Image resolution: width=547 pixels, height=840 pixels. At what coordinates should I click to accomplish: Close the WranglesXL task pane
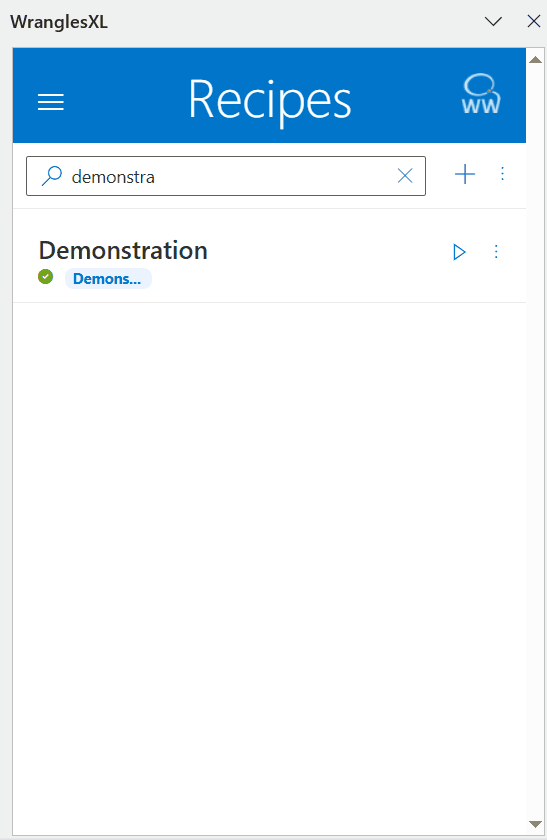534,21
